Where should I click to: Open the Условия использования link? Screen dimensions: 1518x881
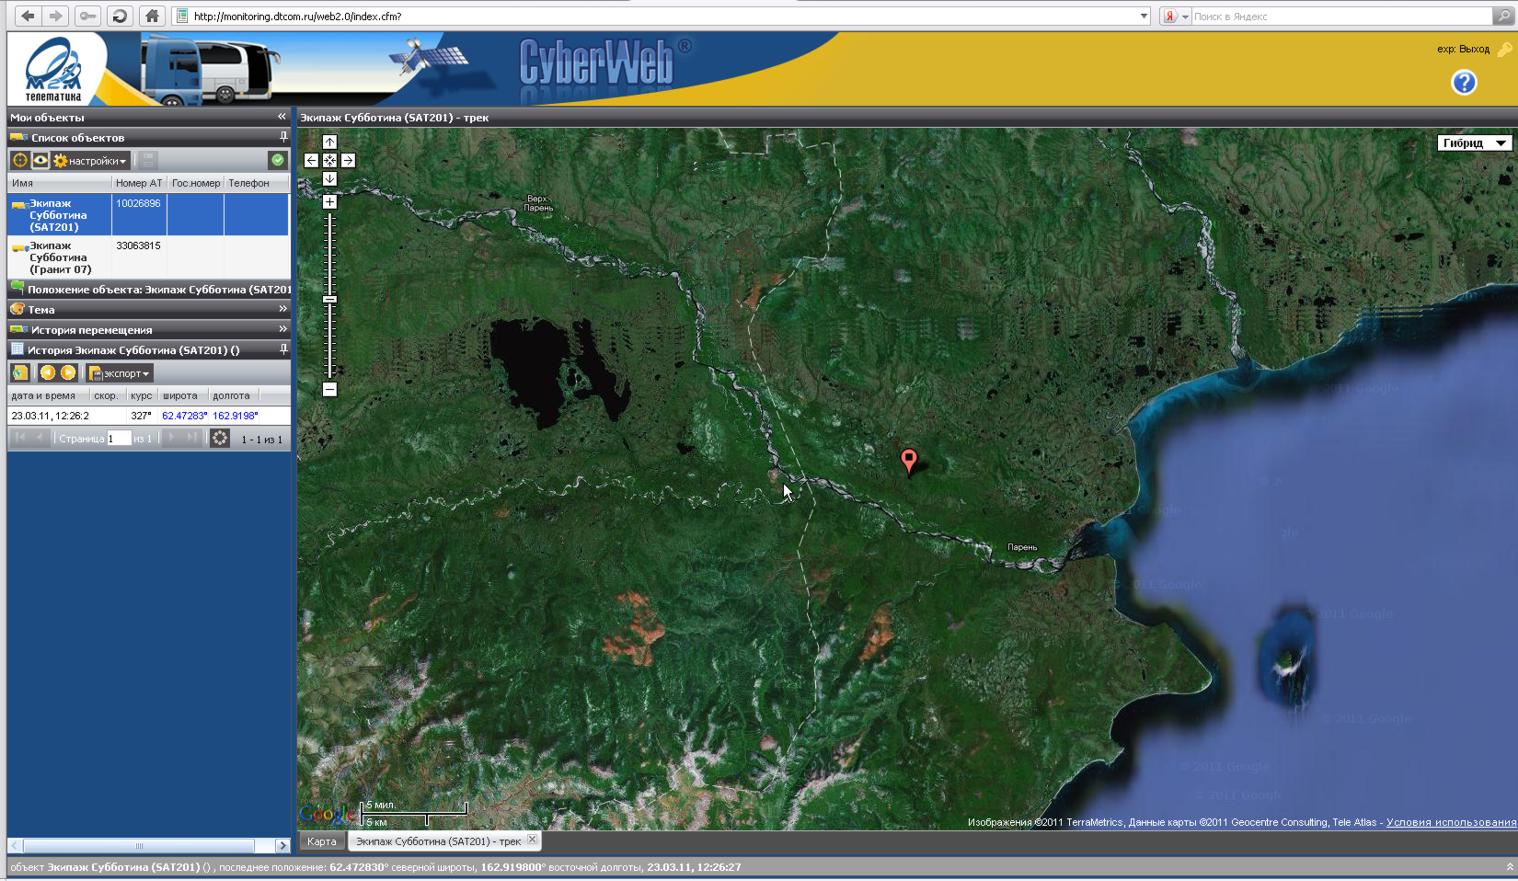(x=1450, y=822)
